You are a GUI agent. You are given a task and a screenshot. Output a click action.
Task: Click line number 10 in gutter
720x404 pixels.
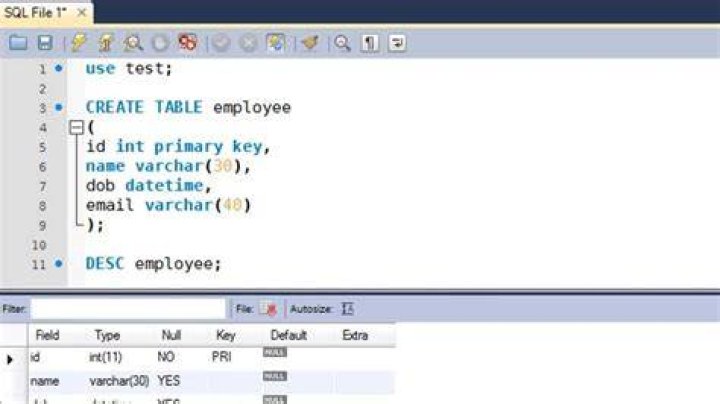tap(39, 245)
